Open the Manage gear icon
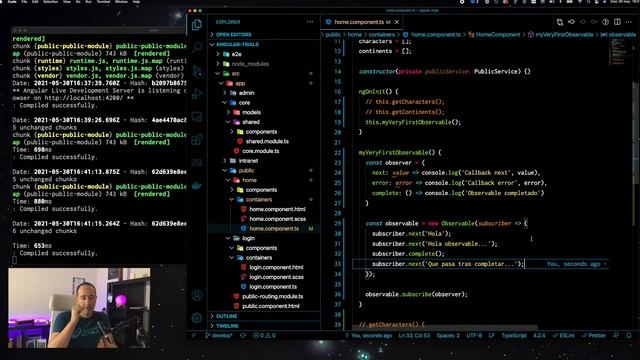Screen dimensions: 640x360 197,318
